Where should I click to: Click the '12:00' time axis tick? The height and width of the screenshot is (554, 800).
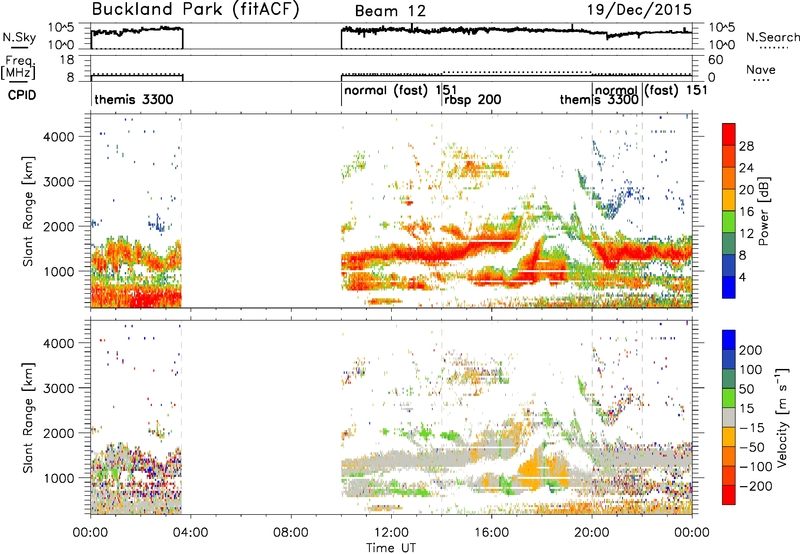[391, 533]
